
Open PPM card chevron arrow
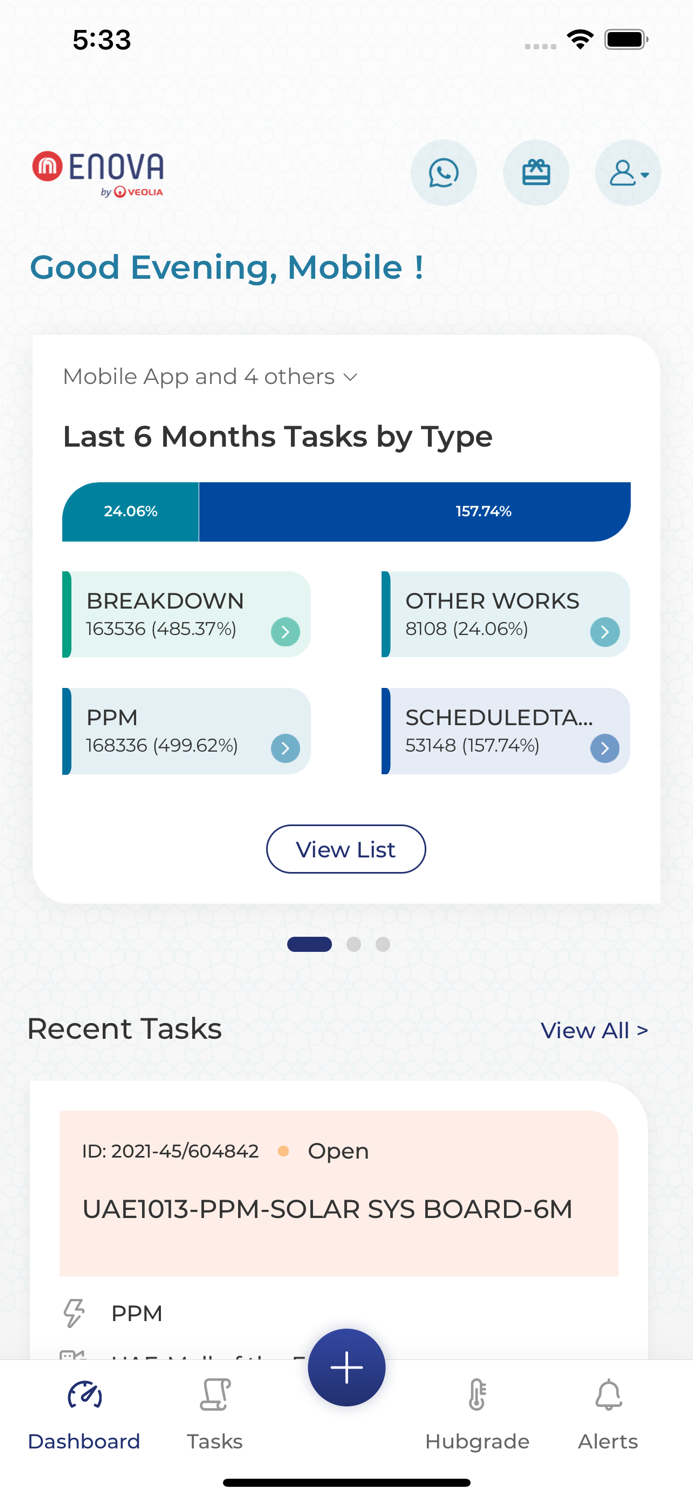pos(285,748)
